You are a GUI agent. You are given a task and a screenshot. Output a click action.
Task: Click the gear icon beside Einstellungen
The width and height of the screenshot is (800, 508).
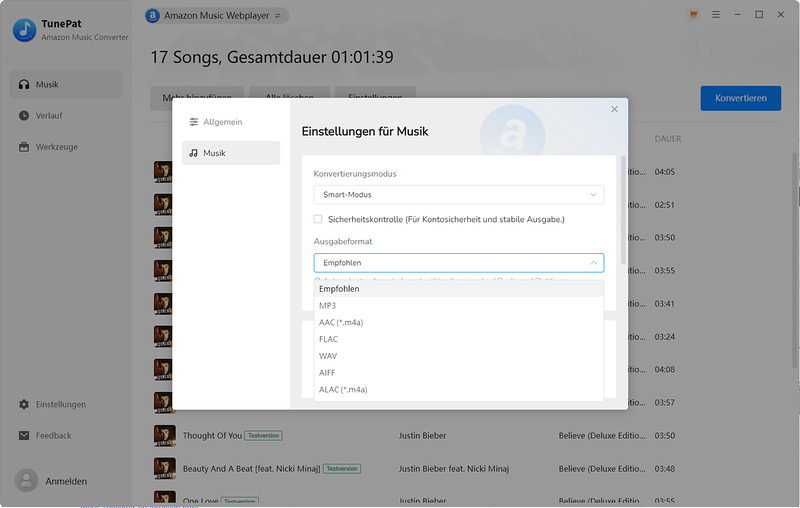[24, 404]
